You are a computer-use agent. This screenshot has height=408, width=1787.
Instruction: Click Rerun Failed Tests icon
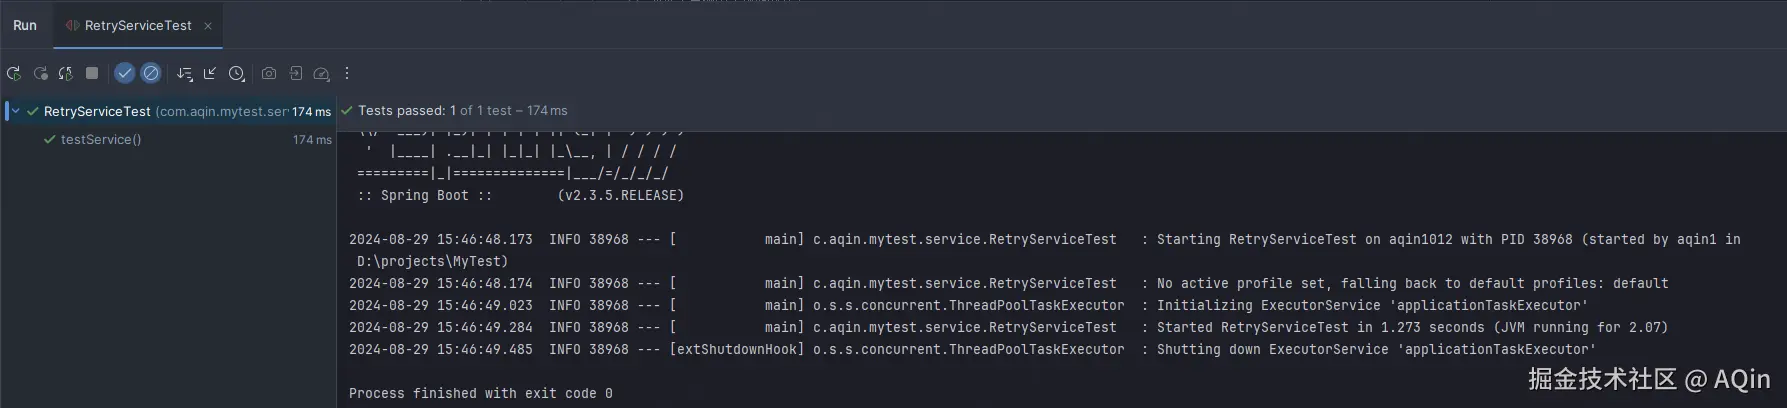tap(40, 73)
